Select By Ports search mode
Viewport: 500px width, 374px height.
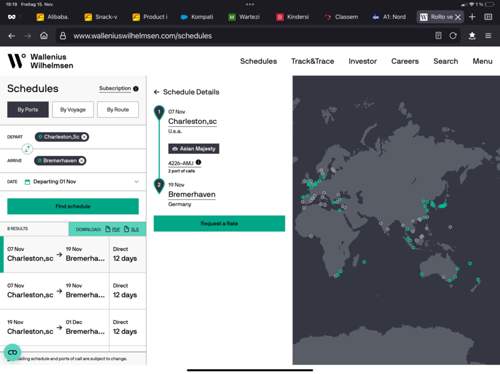click(28, 110)
